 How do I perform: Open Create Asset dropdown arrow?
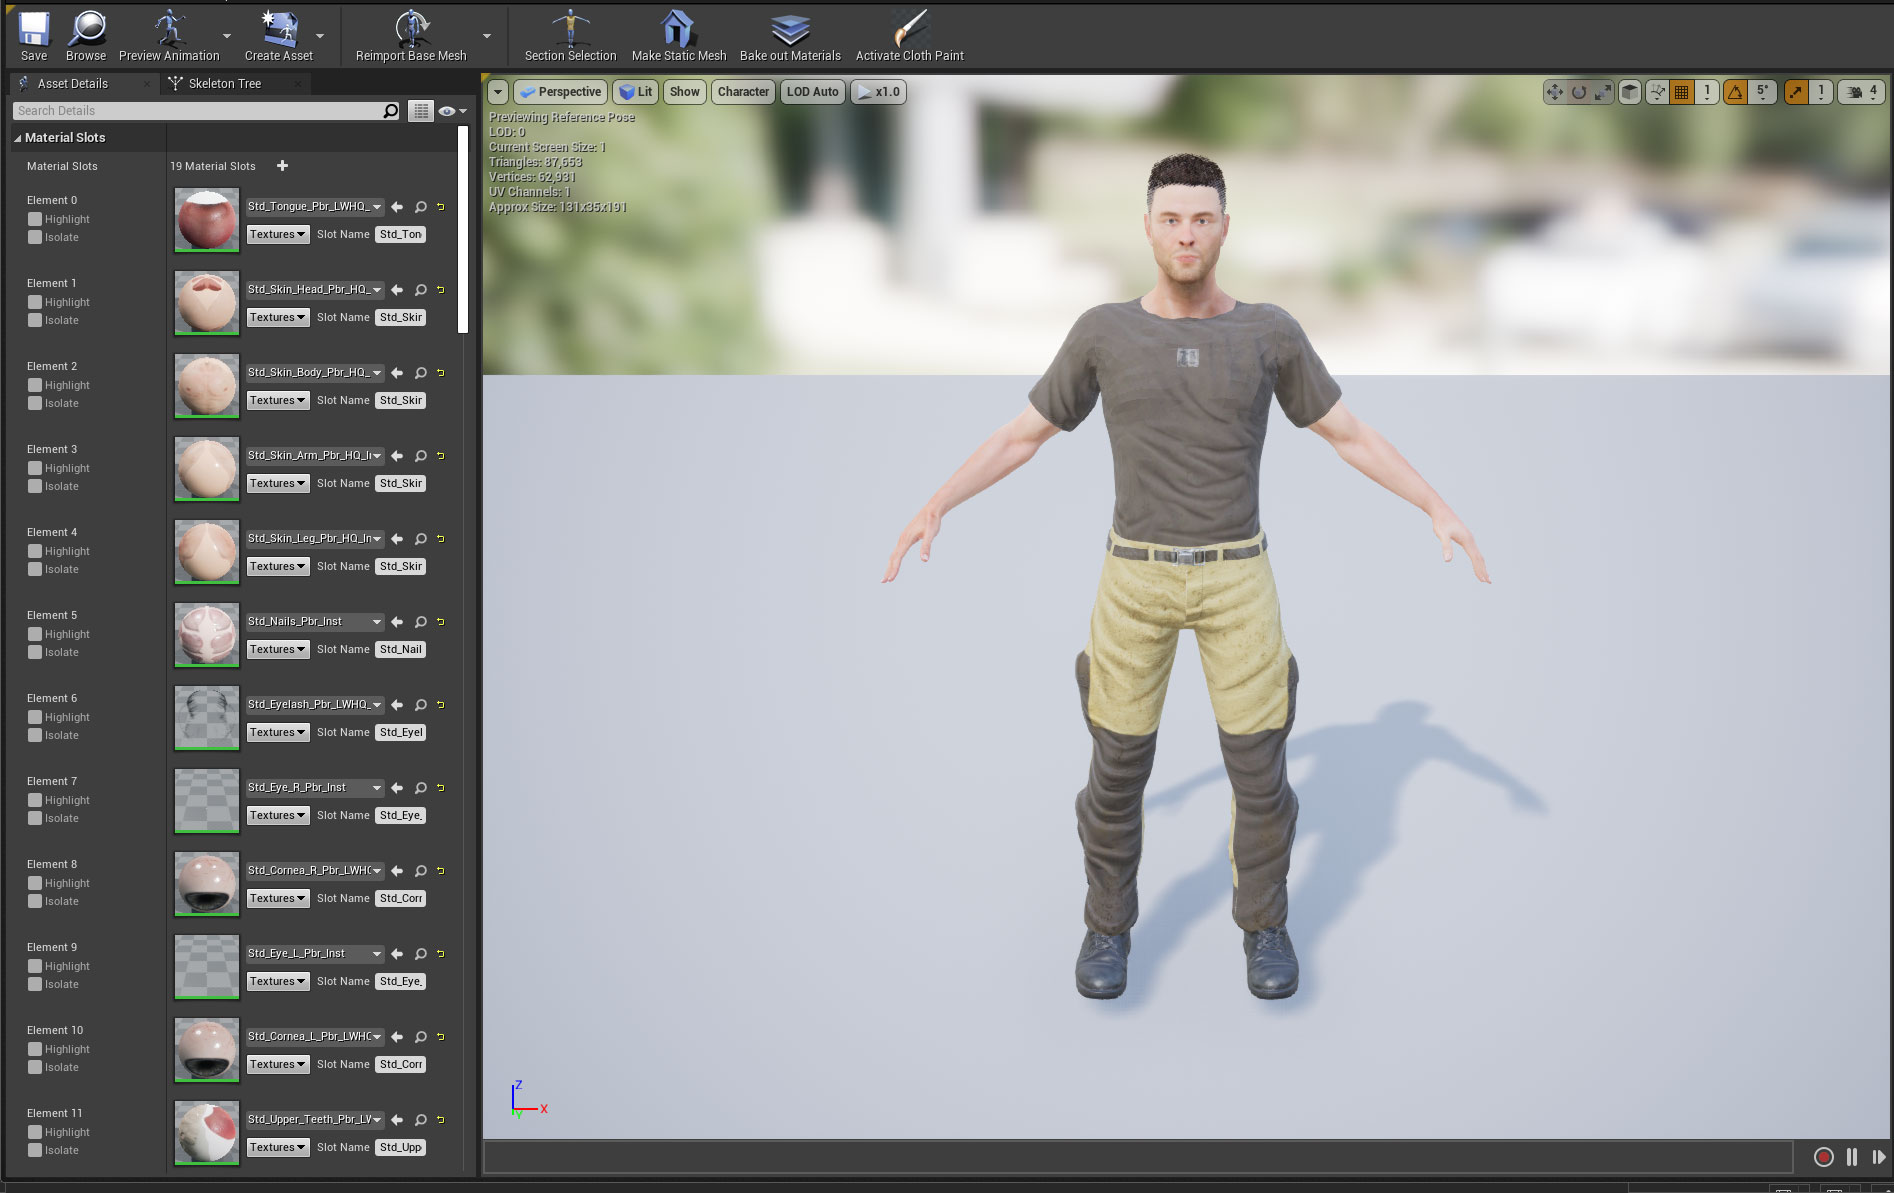pos(320,36)
